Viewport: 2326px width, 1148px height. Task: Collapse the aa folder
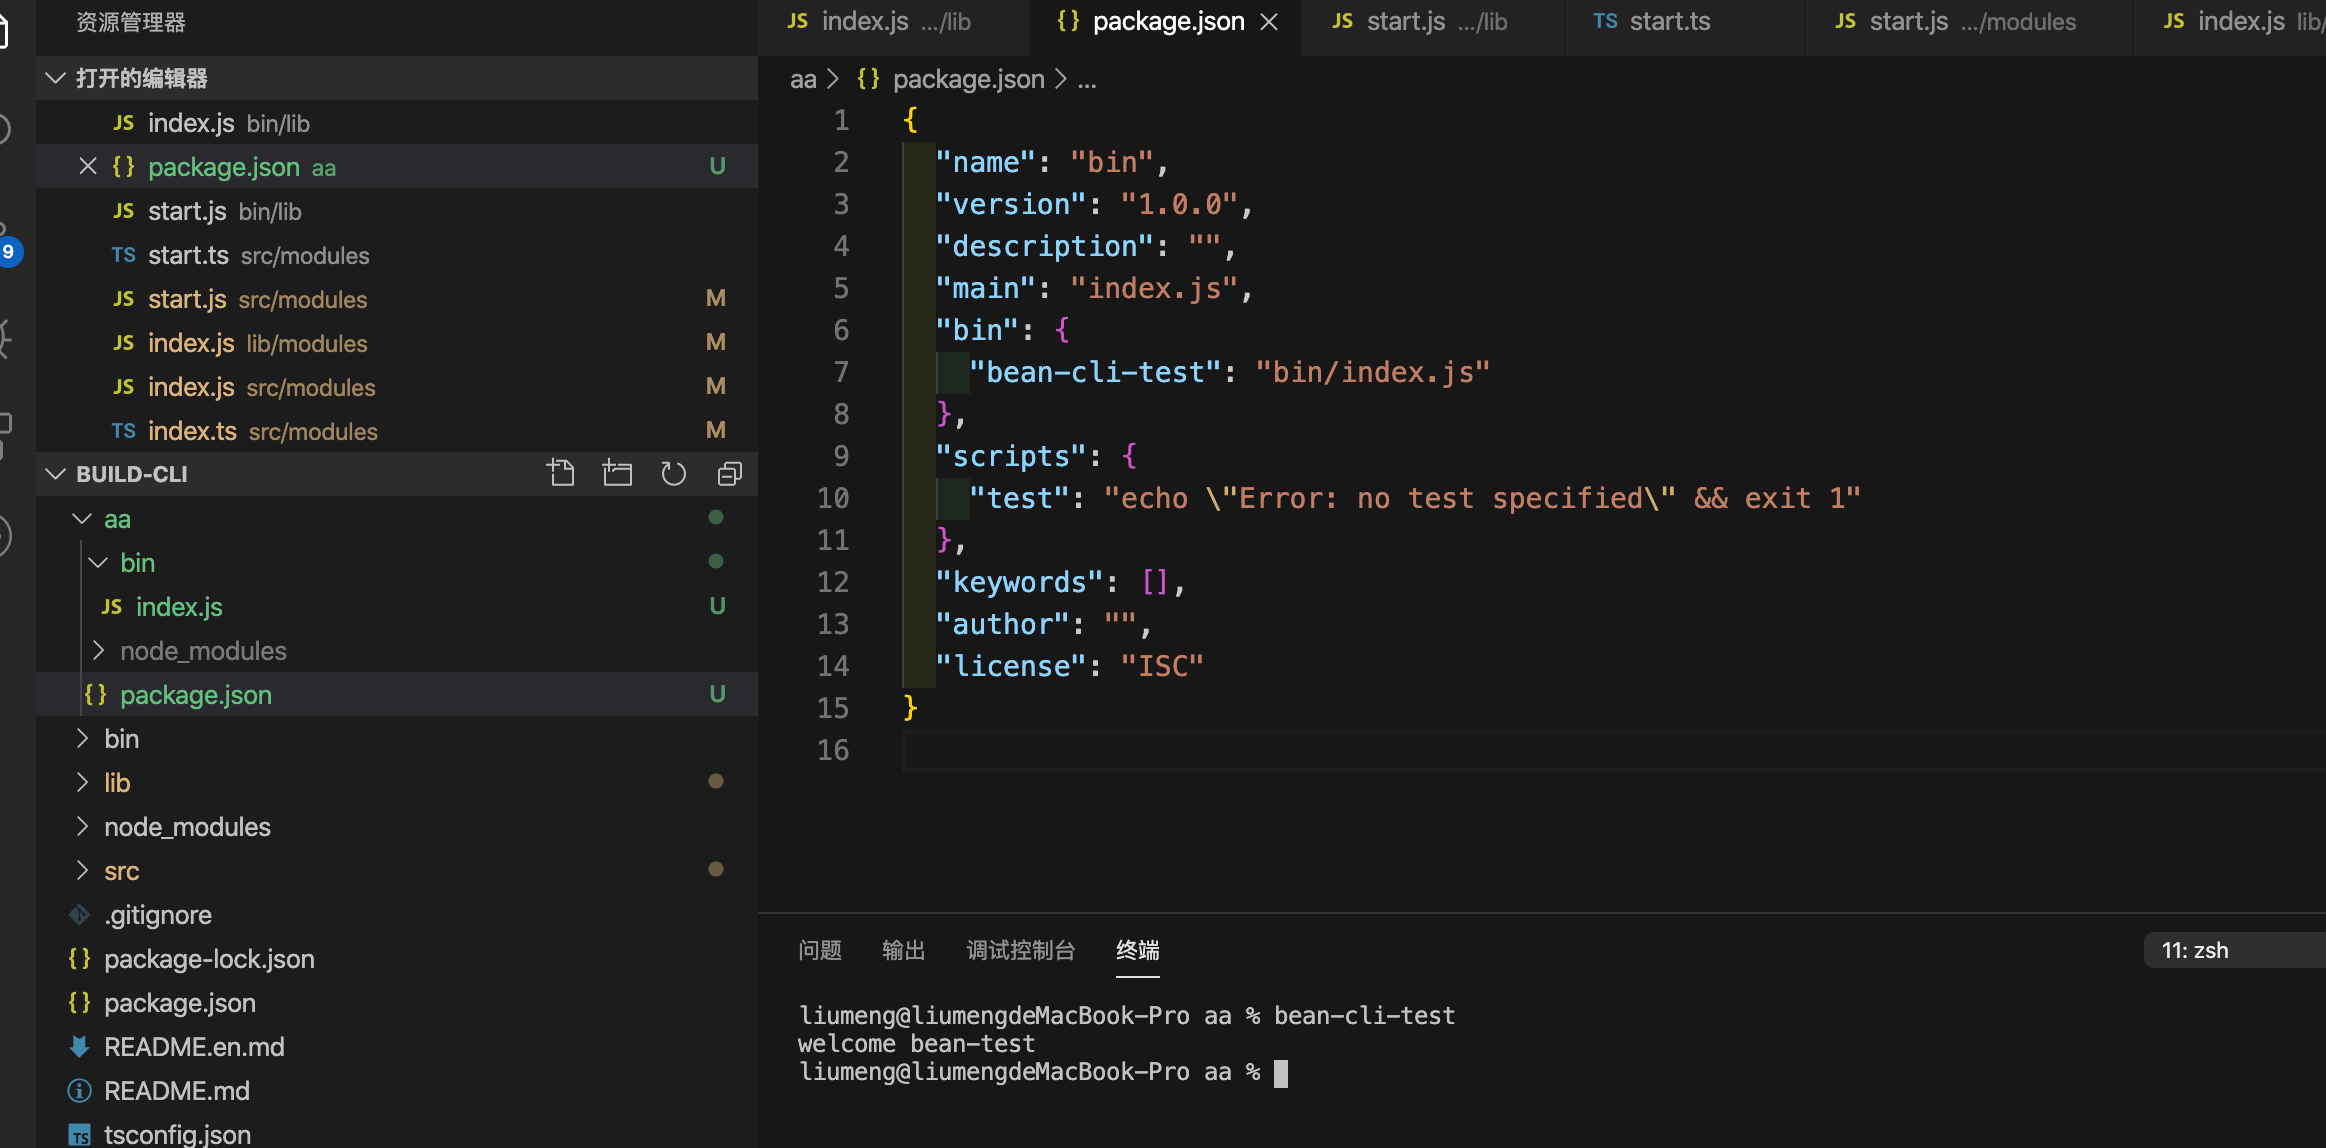coord(82,518)
